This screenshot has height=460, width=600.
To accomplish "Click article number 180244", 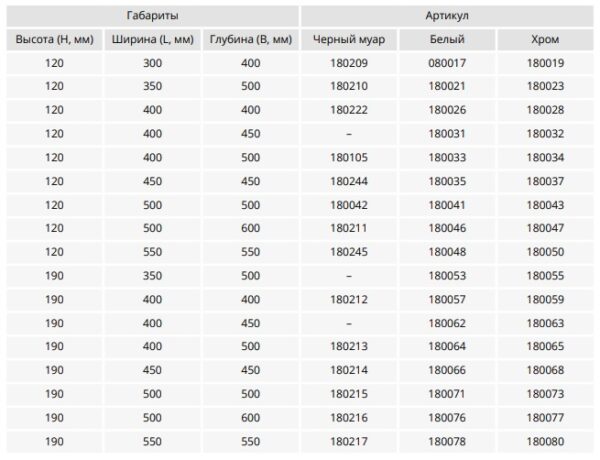I will pos(349,181).
